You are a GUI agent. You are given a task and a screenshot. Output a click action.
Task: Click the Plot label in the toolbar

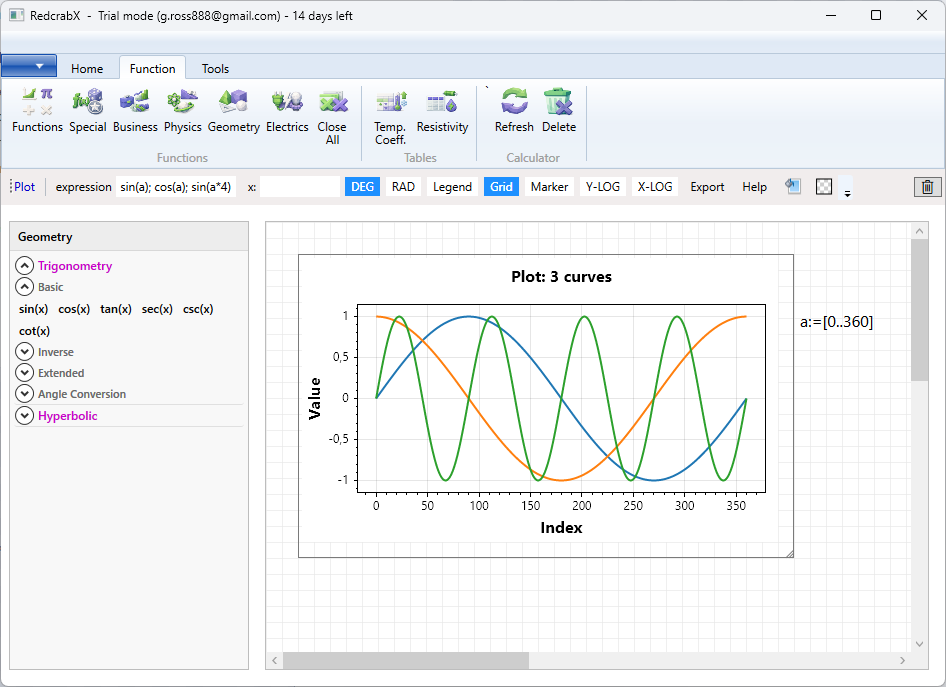point(25,187)
